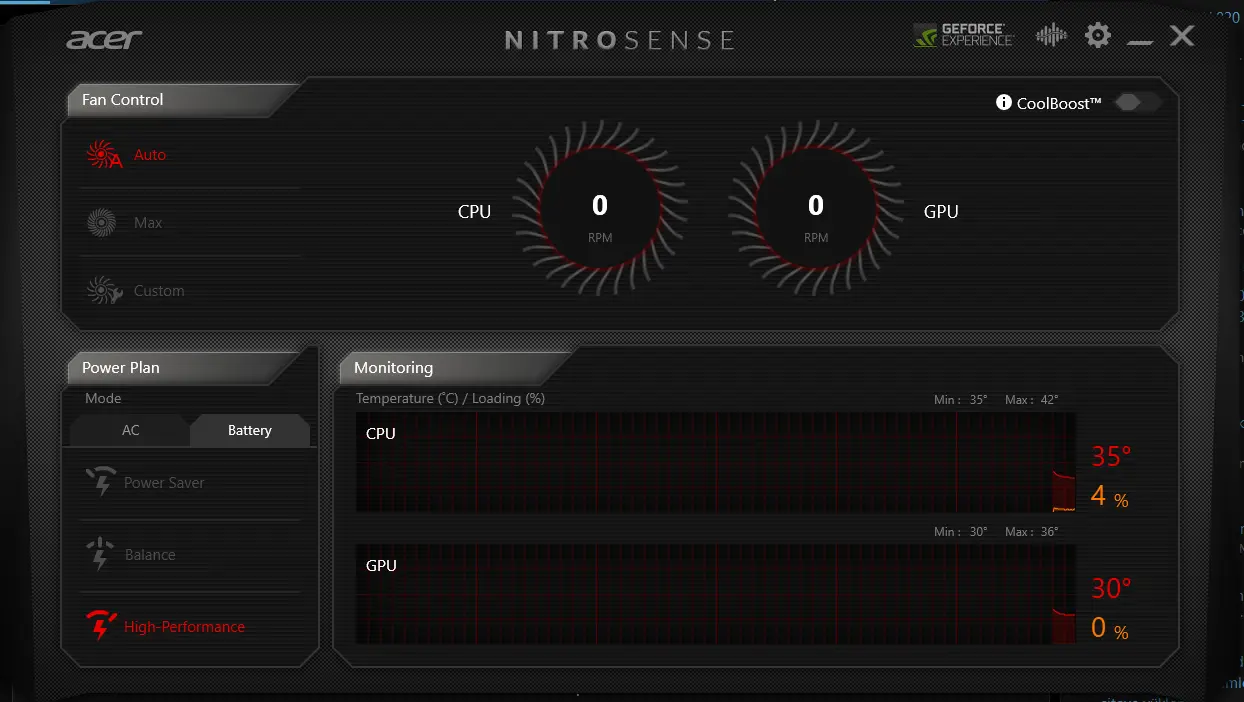The height and width of the screenshot is (702, 1244).
Task: Switch to the Battery mode tab
Action: (250, 430)
